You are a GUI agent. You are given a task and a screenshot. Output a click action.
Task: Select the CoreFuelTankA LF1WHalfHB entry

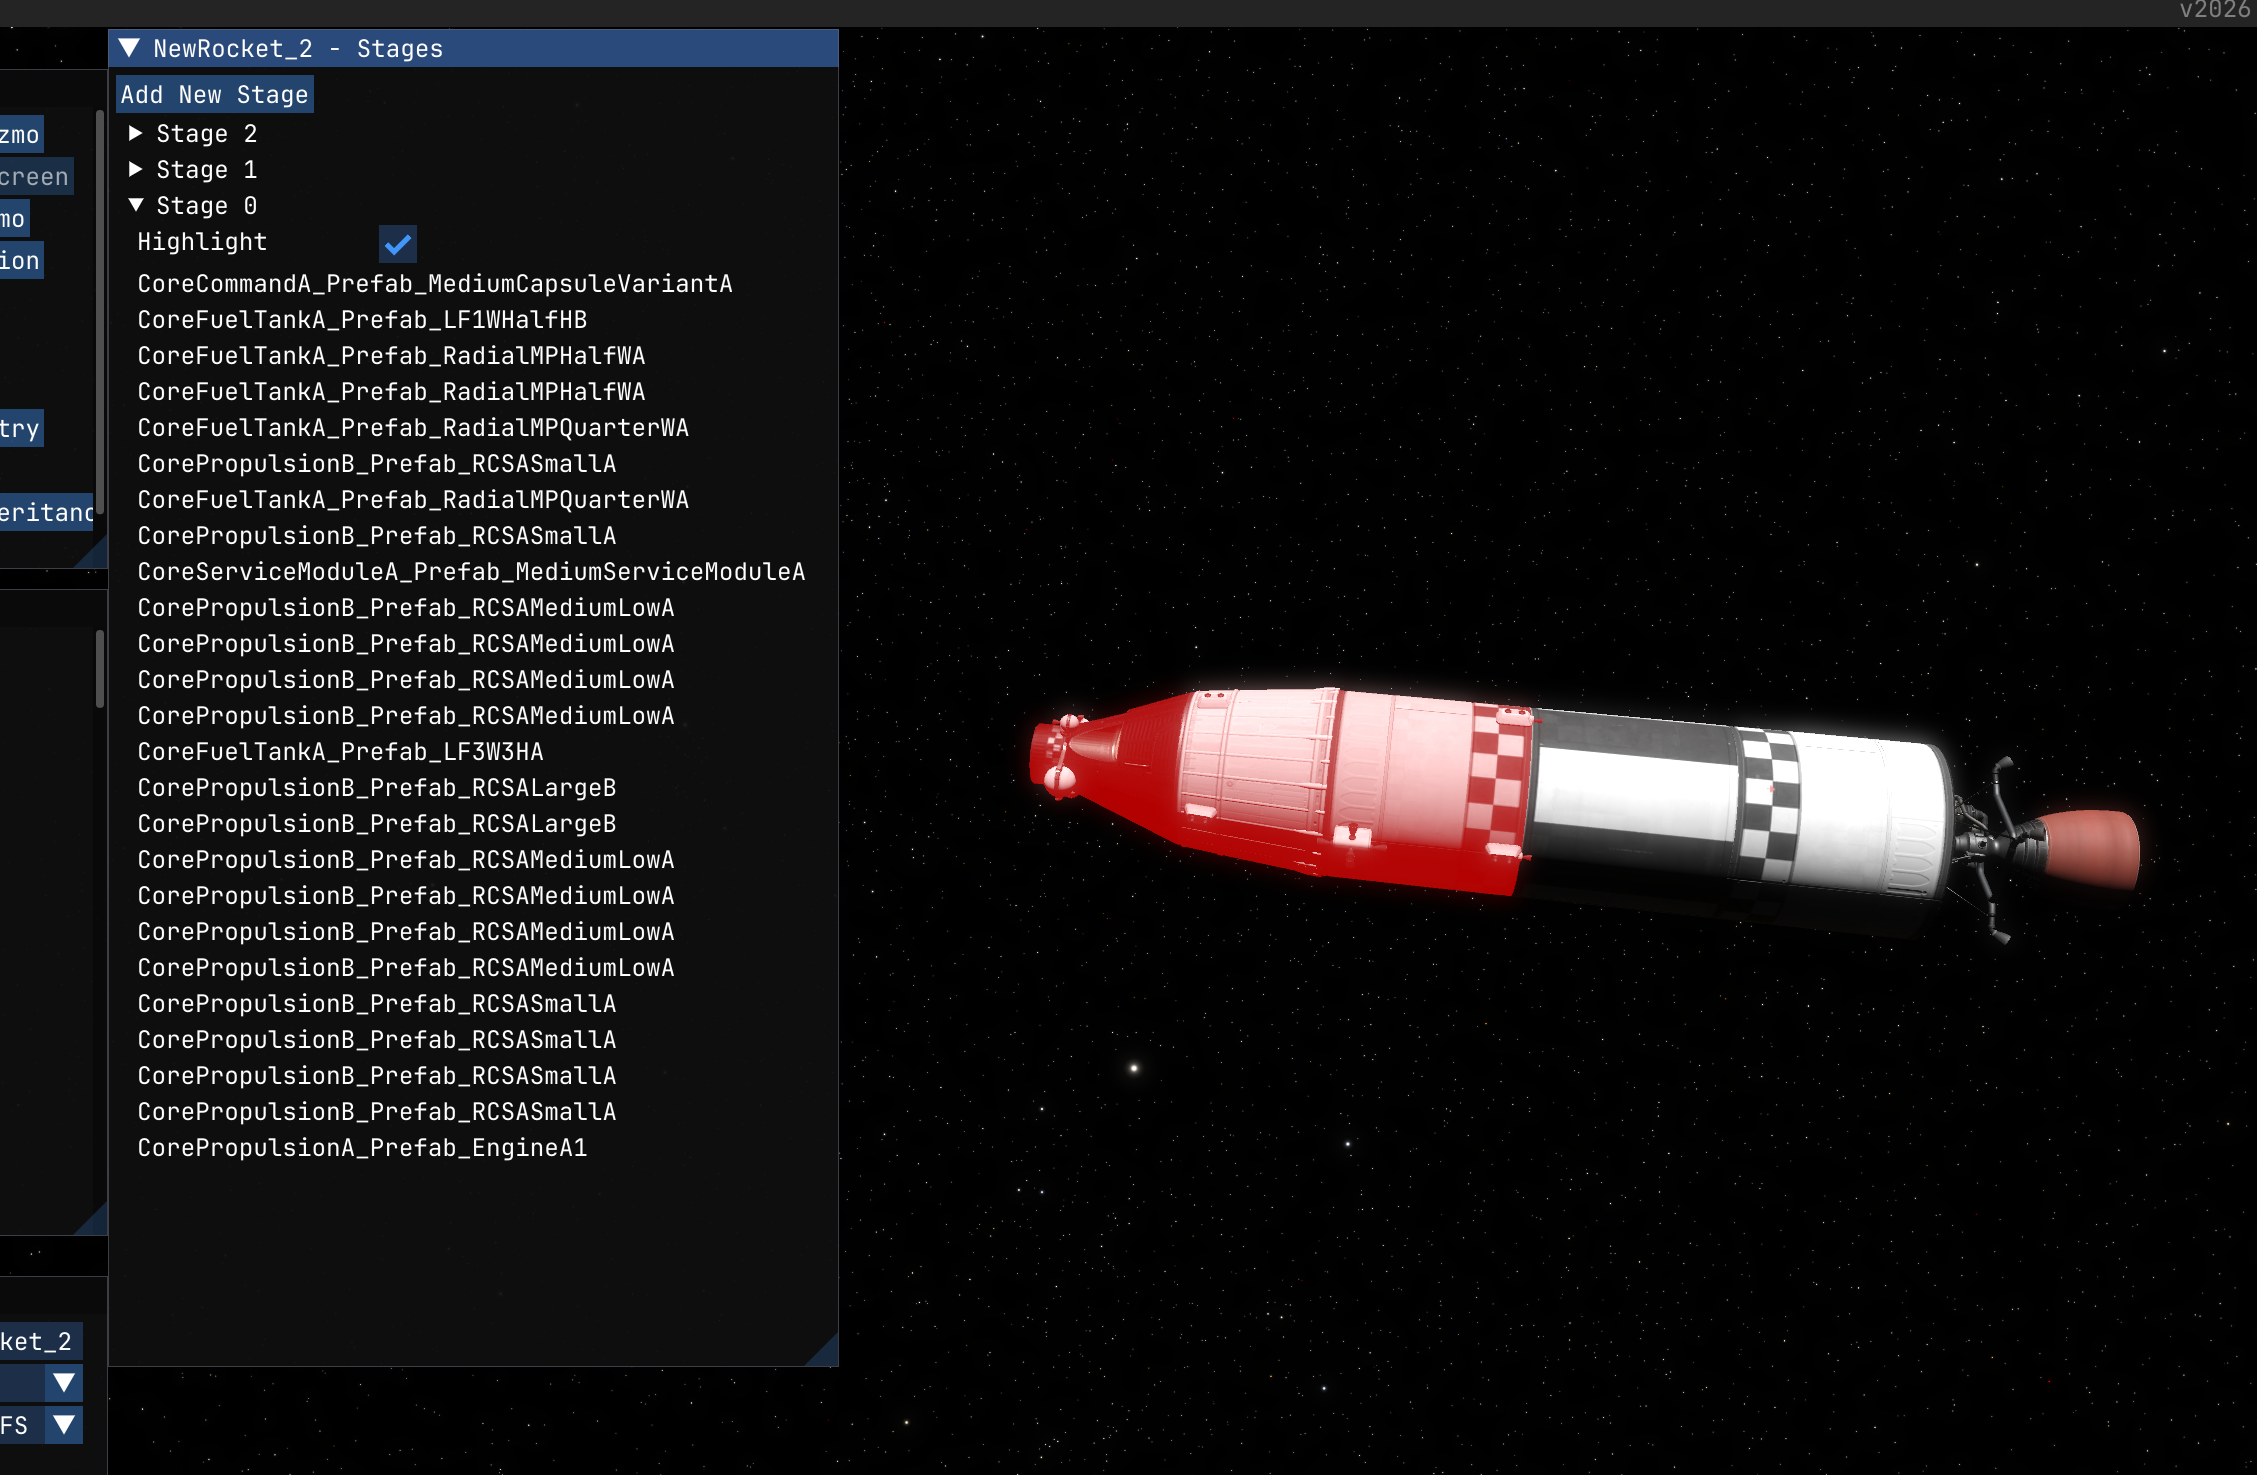point(362,320)
